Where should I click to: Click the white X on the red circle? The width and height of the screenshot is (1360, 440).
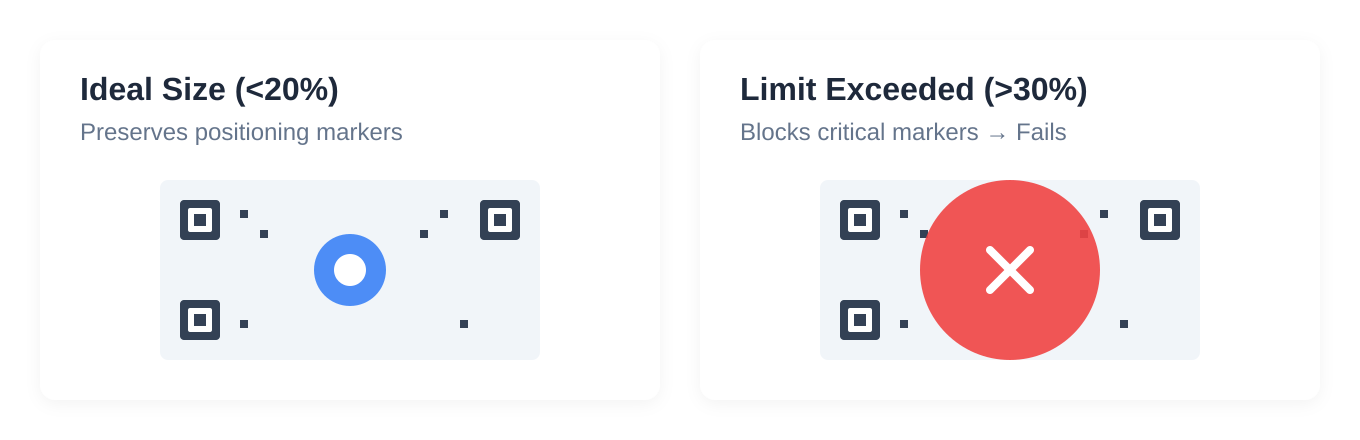coord(1010,270)
